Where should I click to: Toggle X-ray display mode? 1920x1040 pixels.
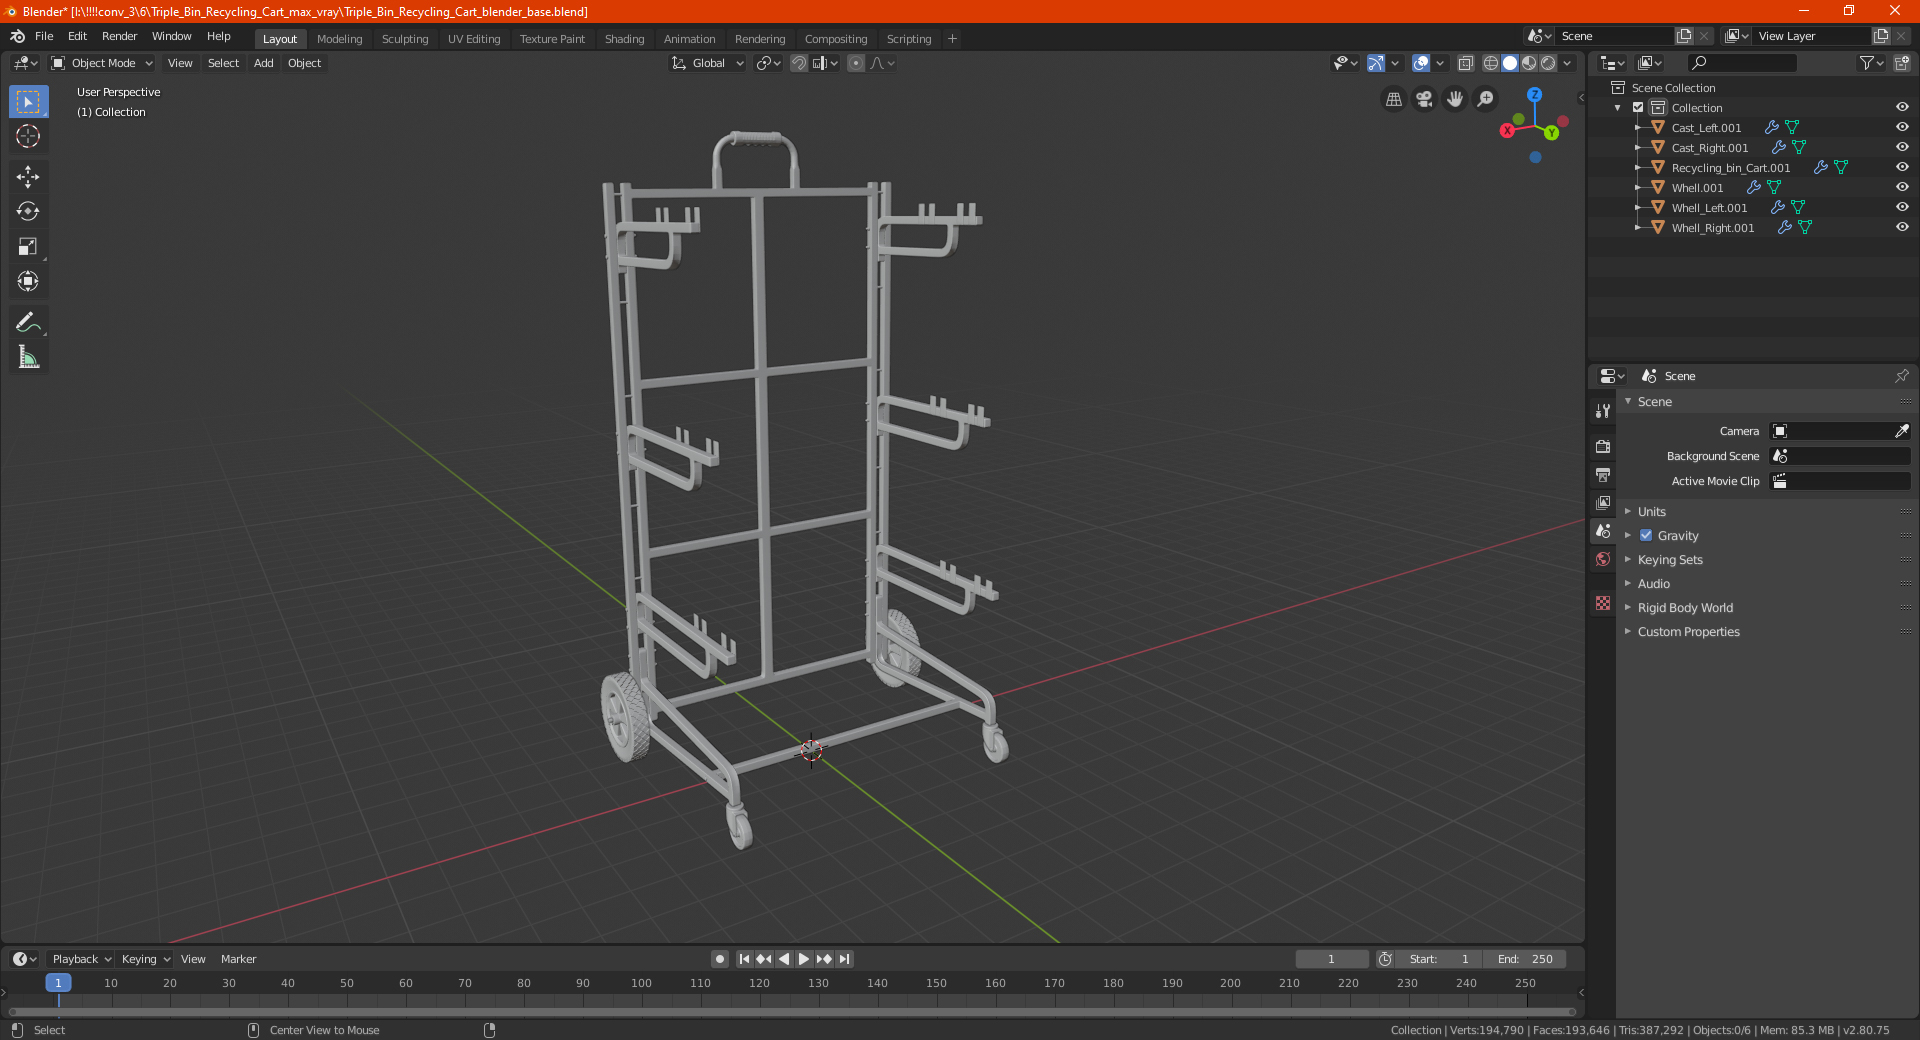point(1465,63)
